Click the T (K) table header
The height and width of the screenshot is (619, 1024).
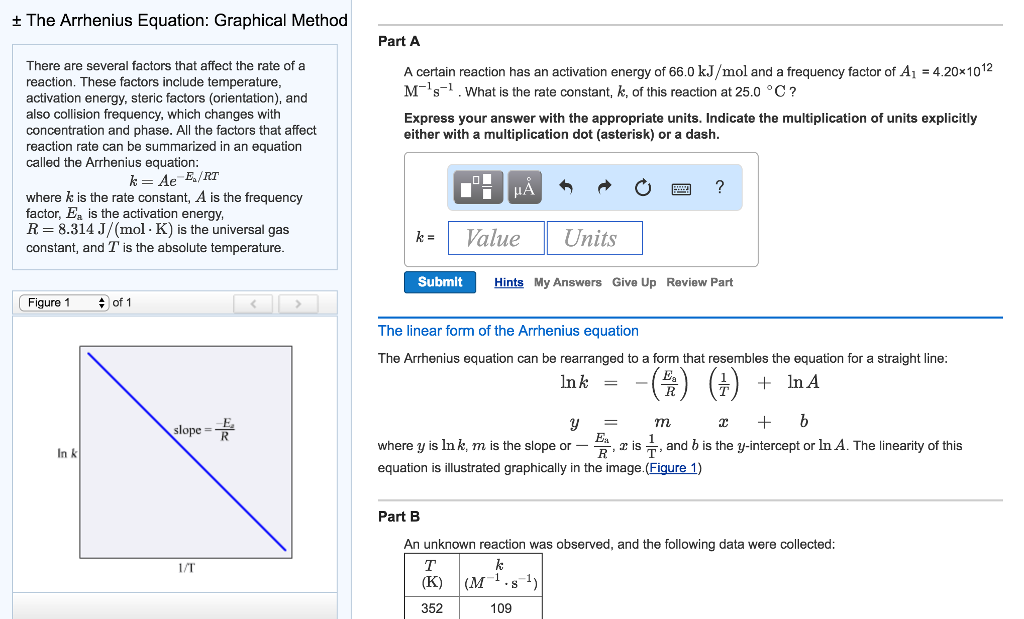pyautogui.click(x=432, y=575)
